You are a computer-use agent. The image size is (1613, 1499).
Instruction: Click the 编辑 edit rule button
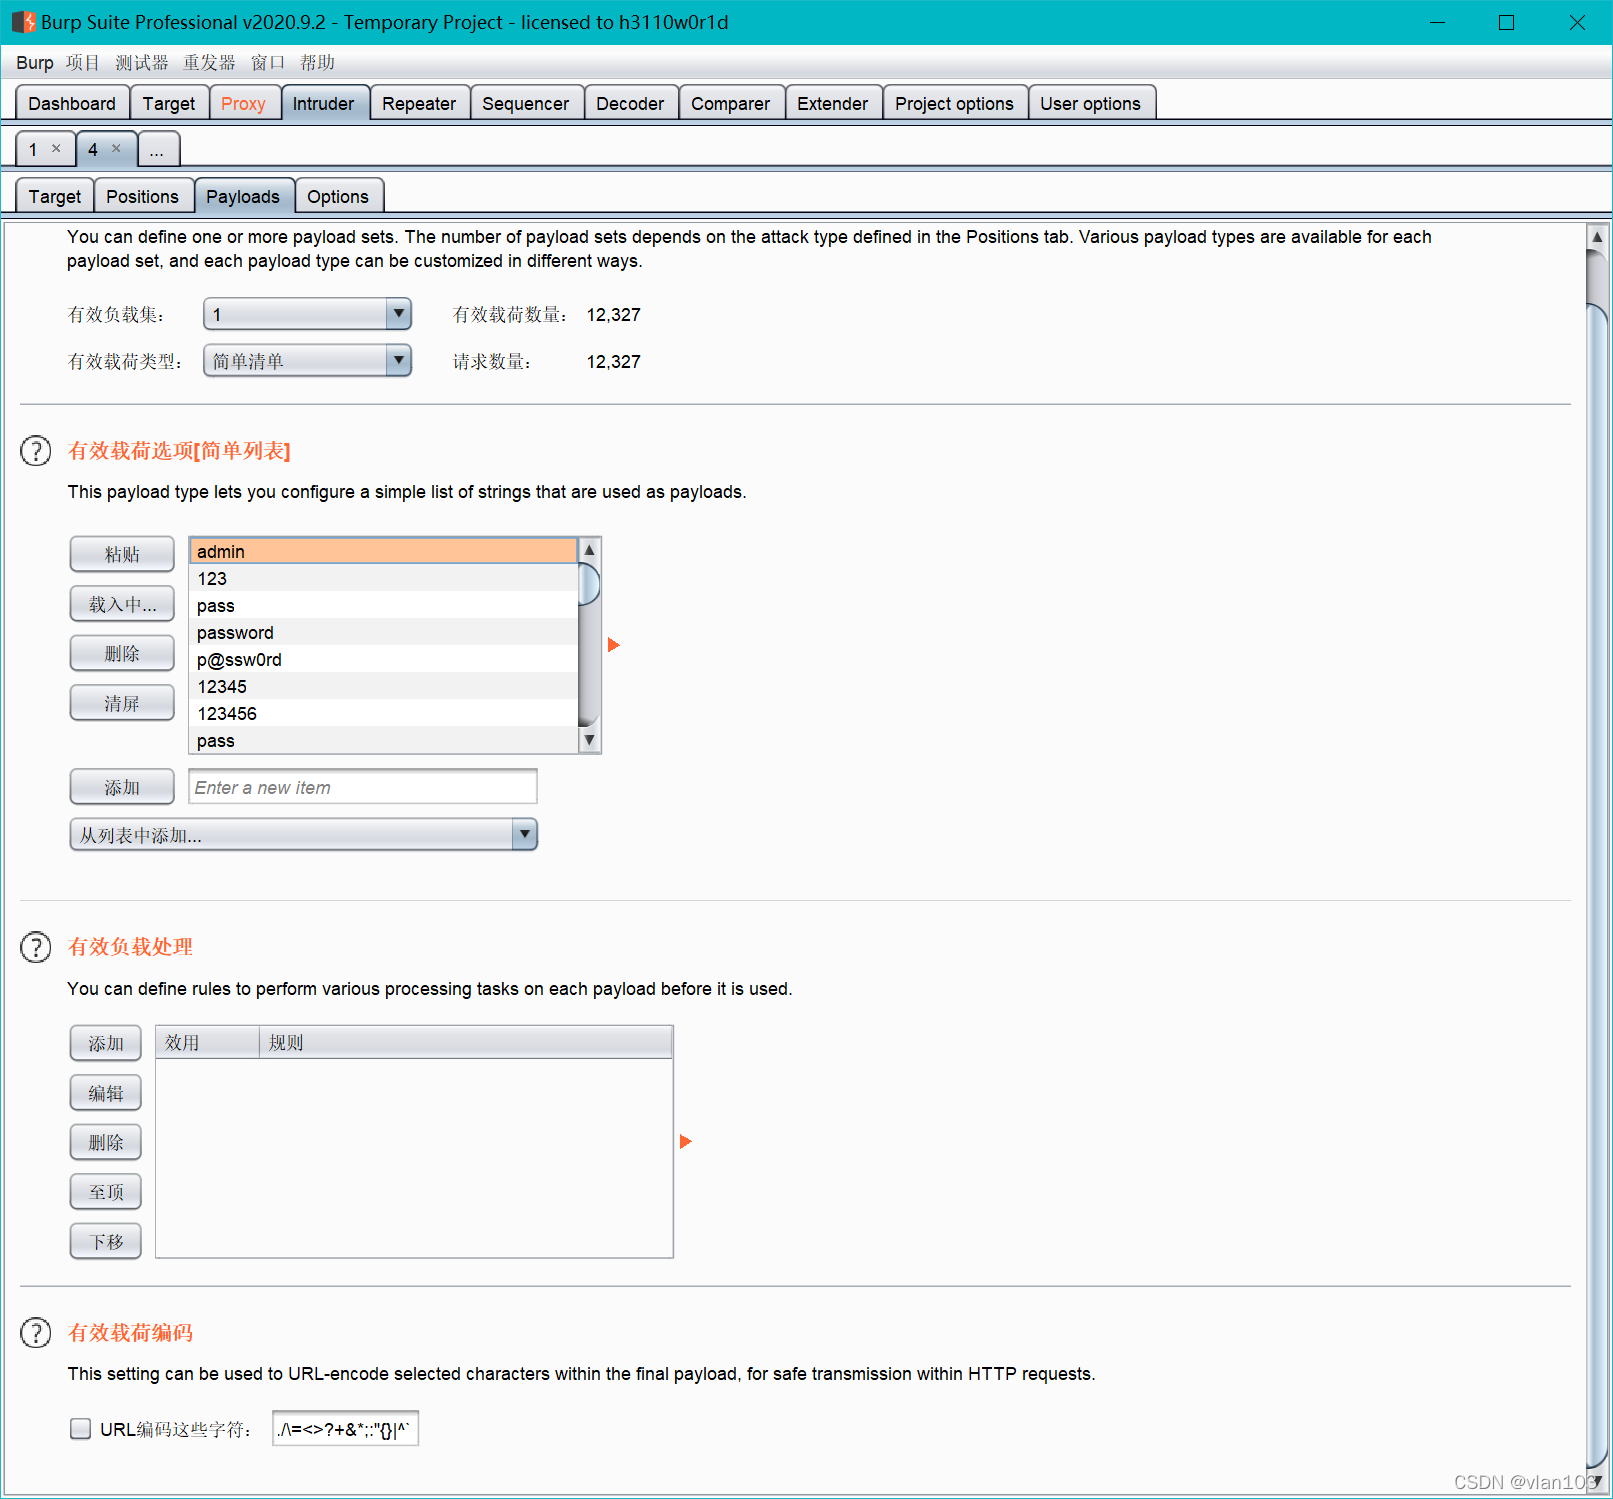tap(106, 1093)
